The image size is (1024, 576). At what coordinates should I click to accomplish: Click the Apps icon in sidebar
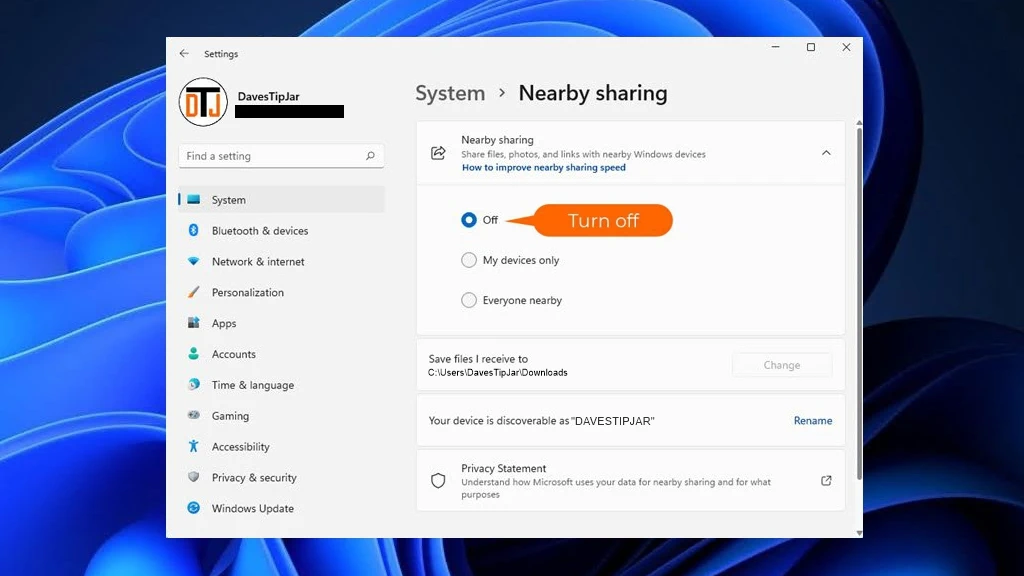(193, 323)
